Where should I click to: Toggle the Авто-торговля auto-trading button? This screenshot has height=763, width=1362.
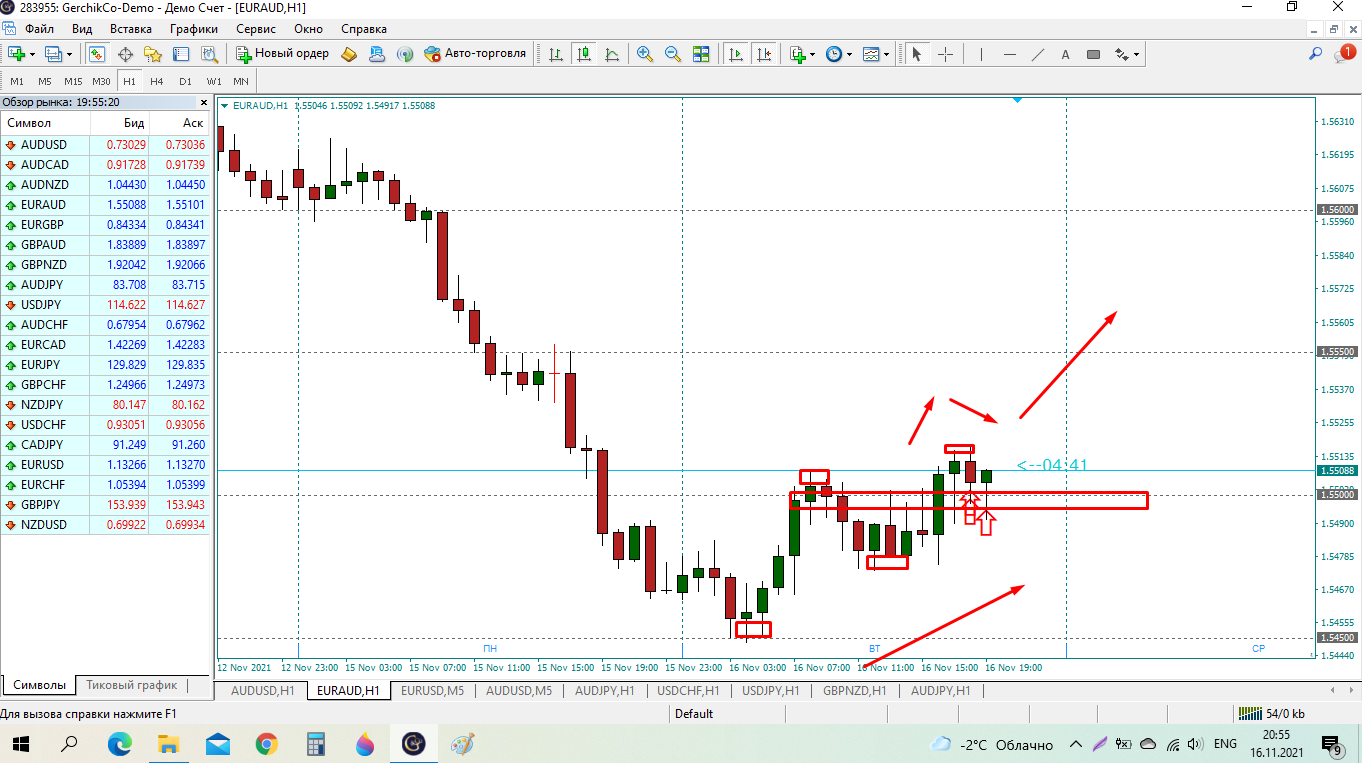coord(475,53)
